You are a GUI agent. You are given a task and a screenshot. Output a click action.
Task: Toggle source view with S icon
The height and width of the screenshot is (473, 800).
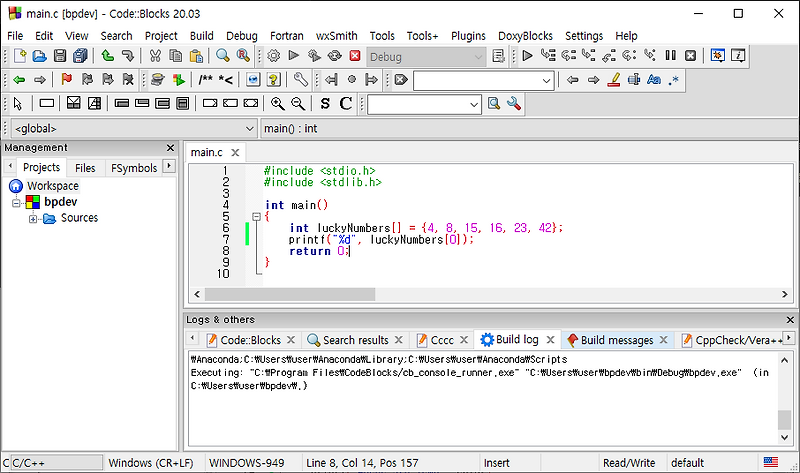(325, 104)
